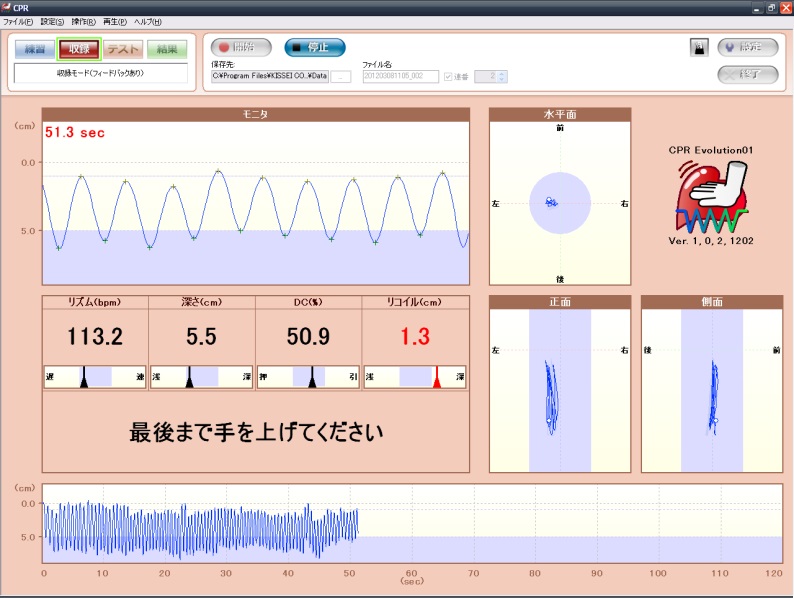794x598 pixels.
Task: Open the ヘルプ(H) menu
Action: [147, 21]
